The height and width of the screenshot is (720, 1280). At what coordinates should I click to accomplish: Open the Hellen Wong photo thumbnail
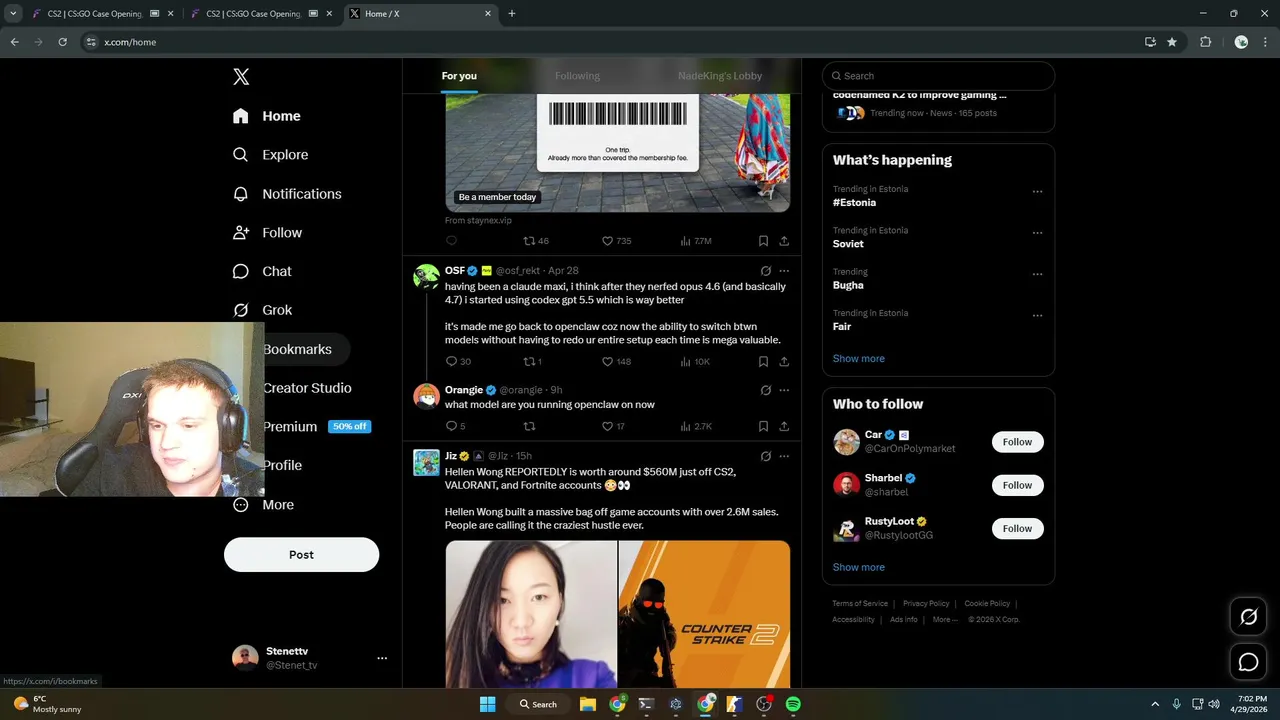point(531,613)
